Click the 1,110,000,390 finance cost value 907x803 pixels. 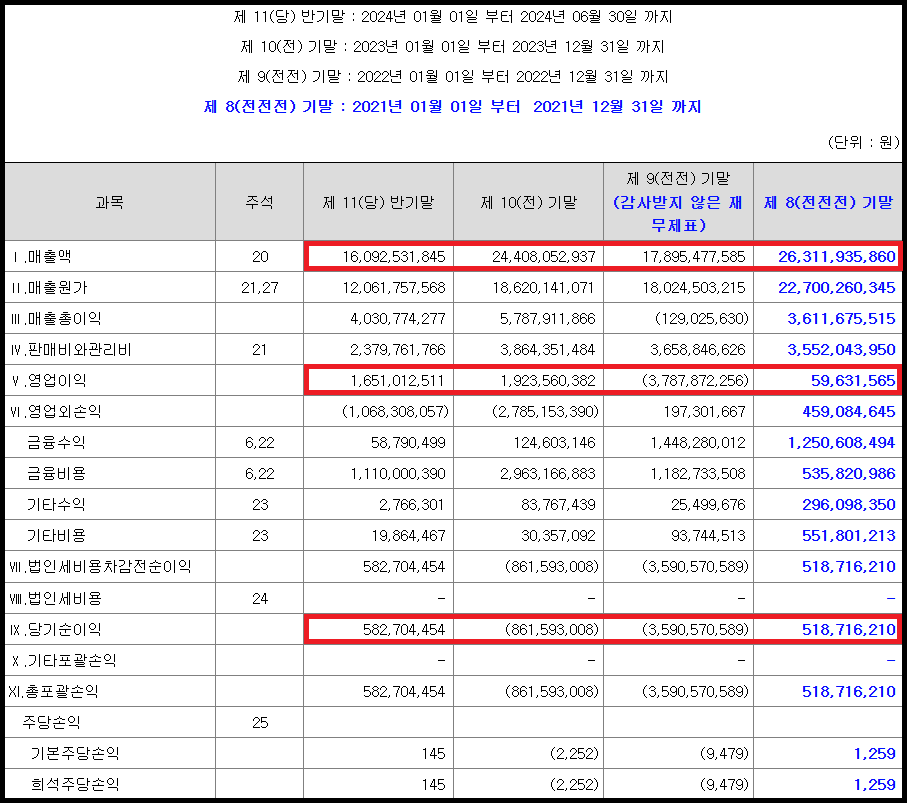[397, 474]
